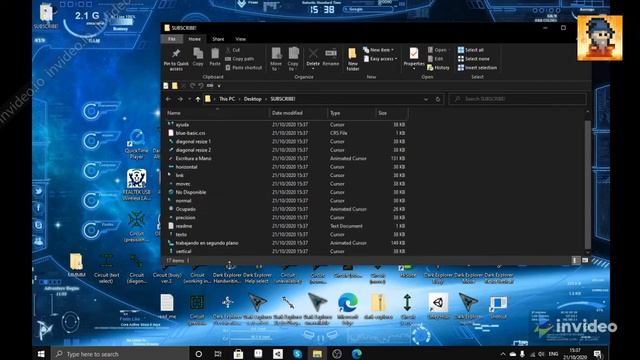Click New folder icon in Quick Access Toolbar

pos(175,86)
